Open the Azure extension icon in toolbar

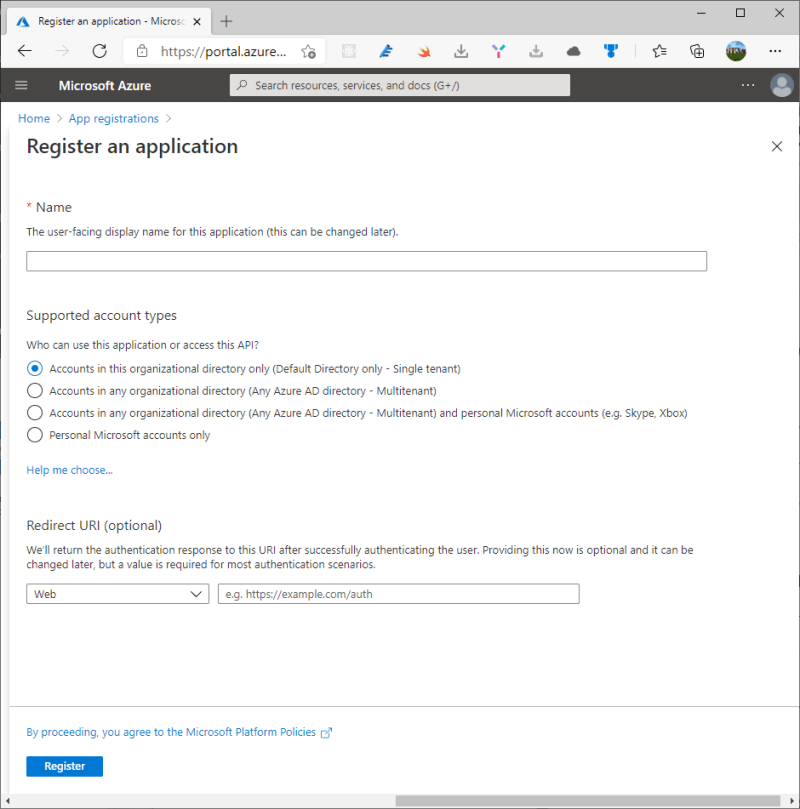point(386,51)
